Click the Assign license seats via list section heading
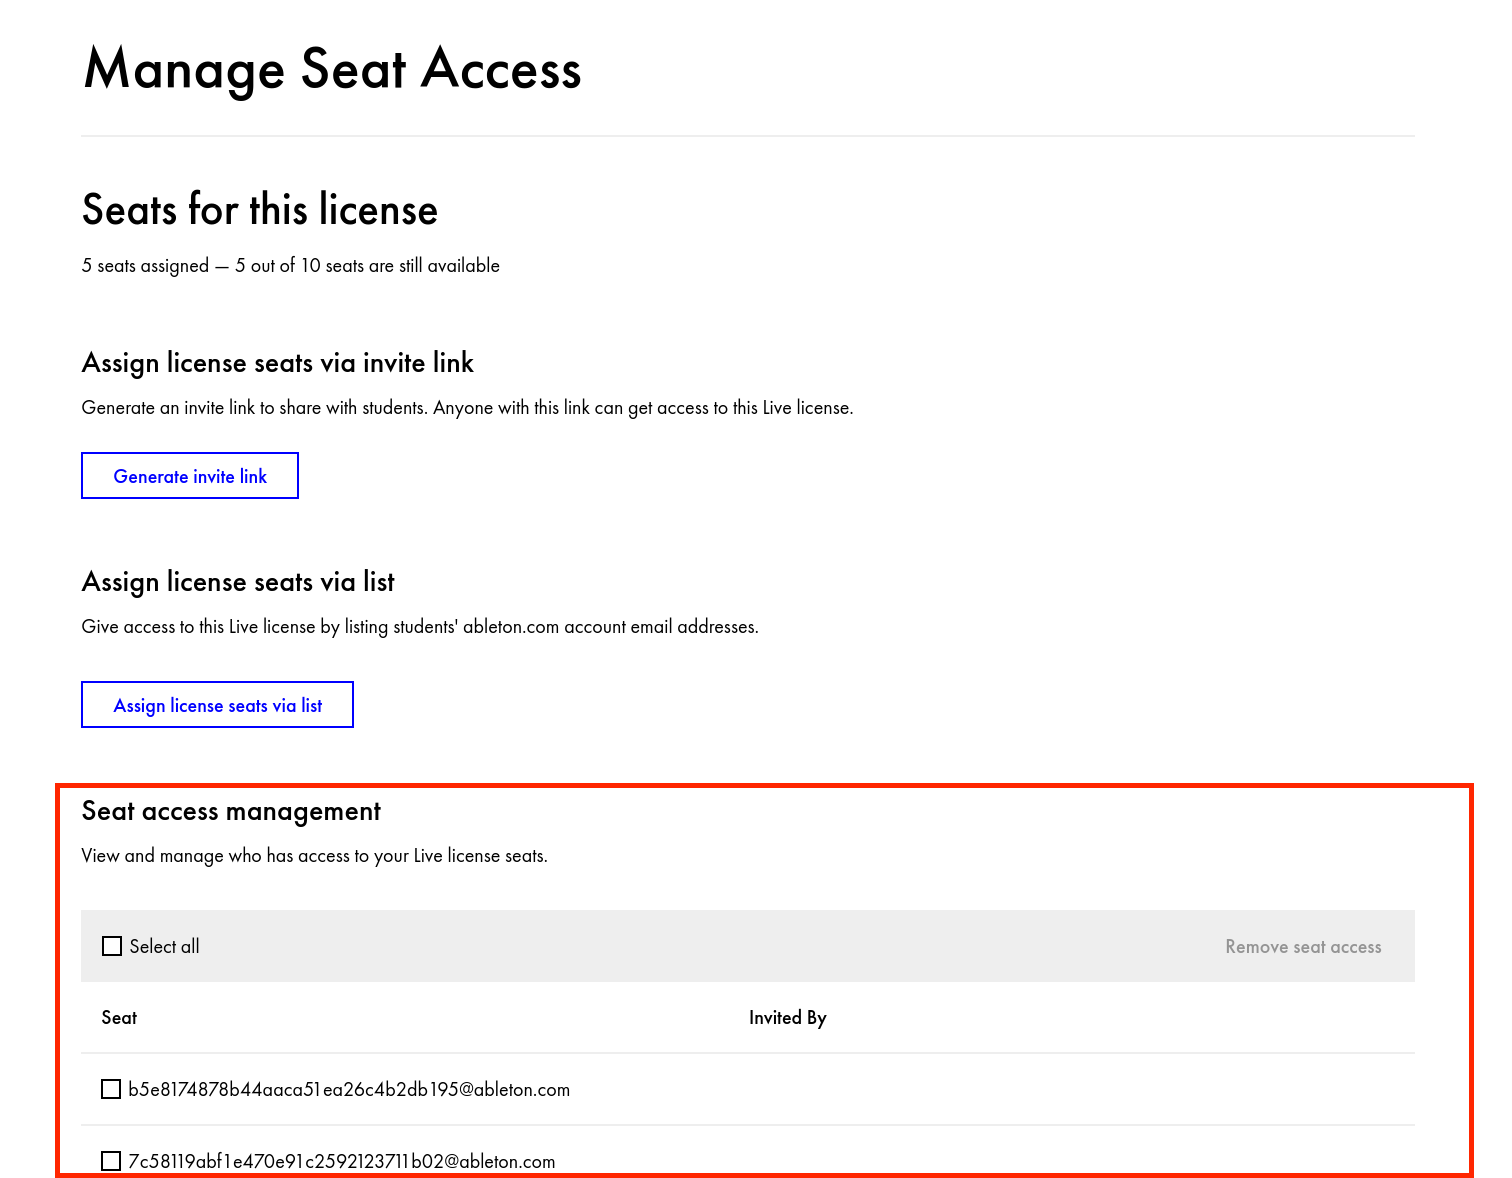 238,582
